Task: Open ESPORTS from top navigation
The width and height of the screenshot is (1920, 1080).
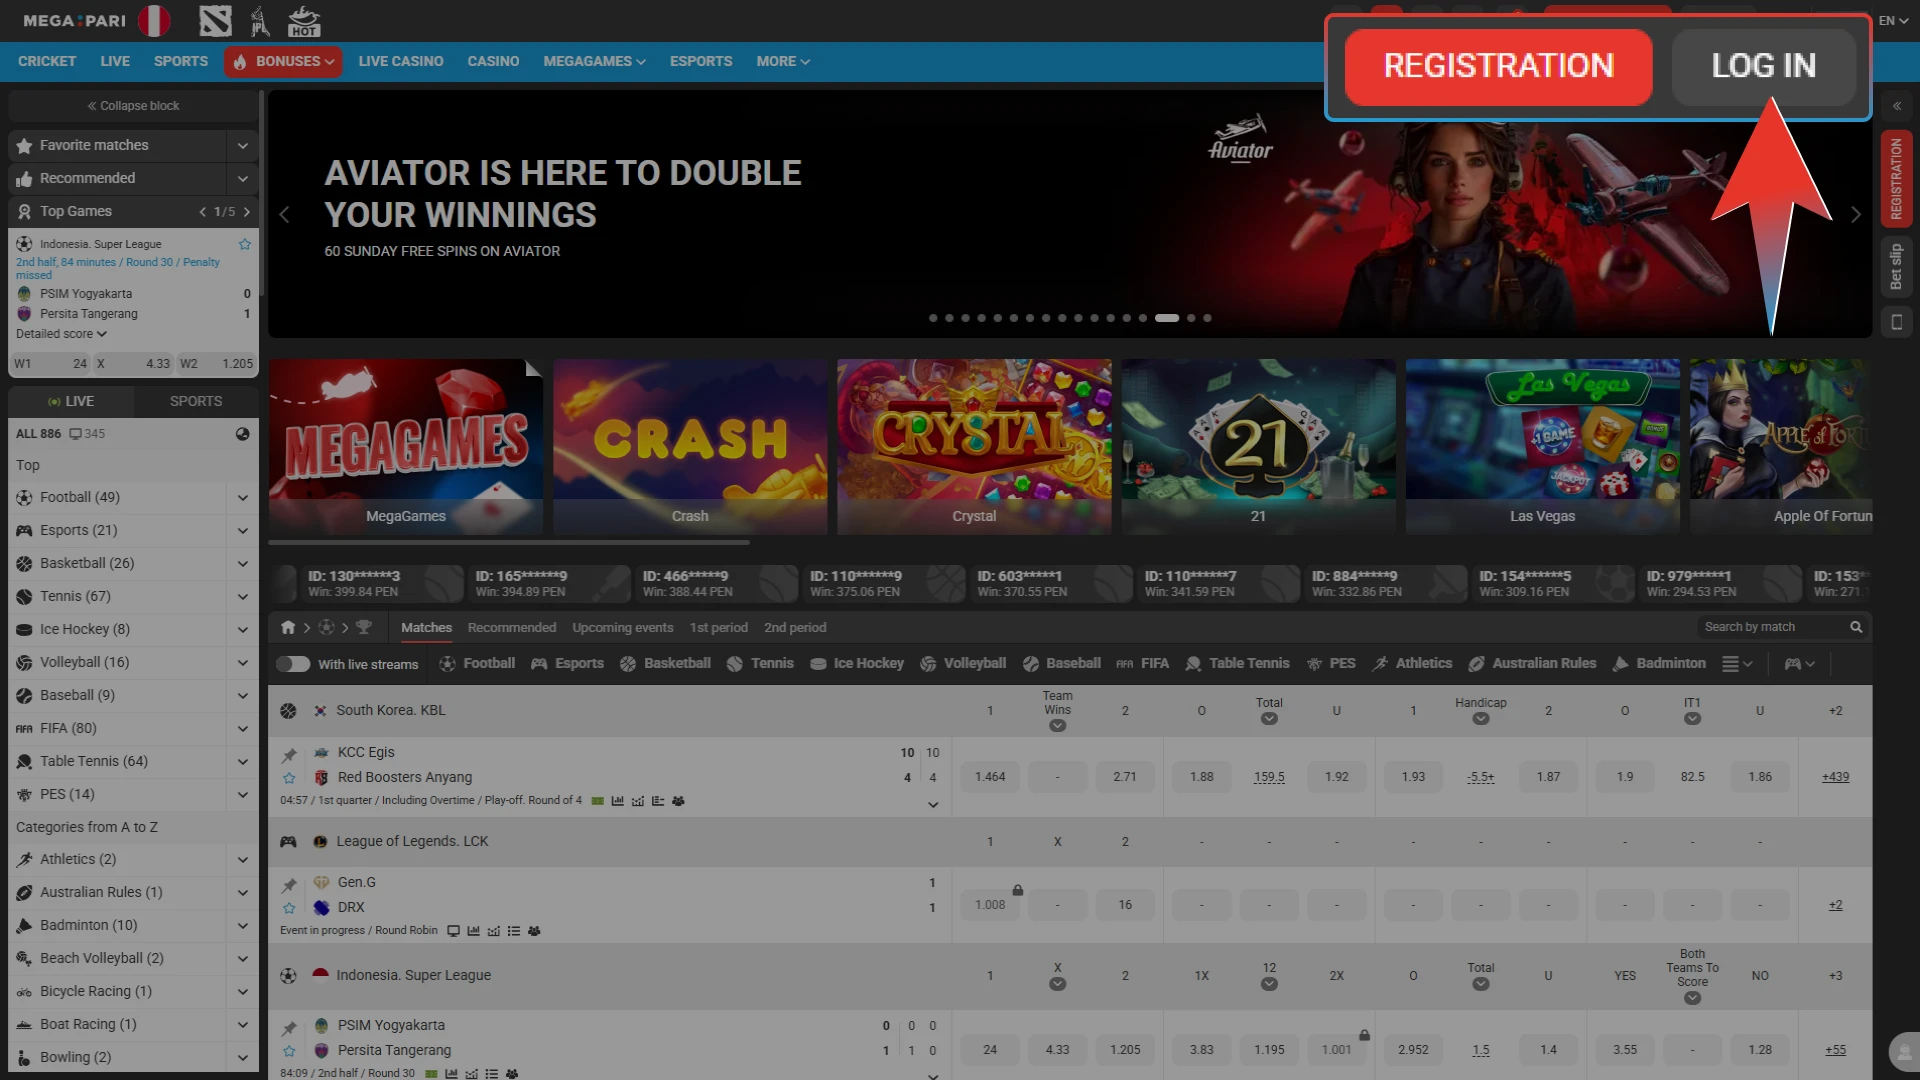Action: click(701, 62)
